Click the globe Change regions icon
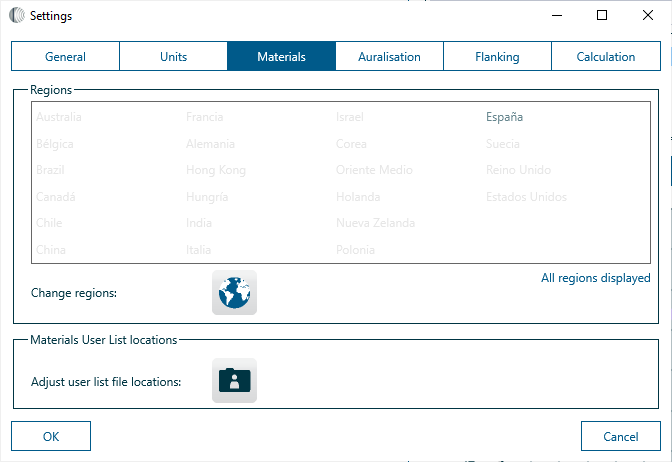The image size is (672, 462). pyautogui.click(x=234, y=293)
